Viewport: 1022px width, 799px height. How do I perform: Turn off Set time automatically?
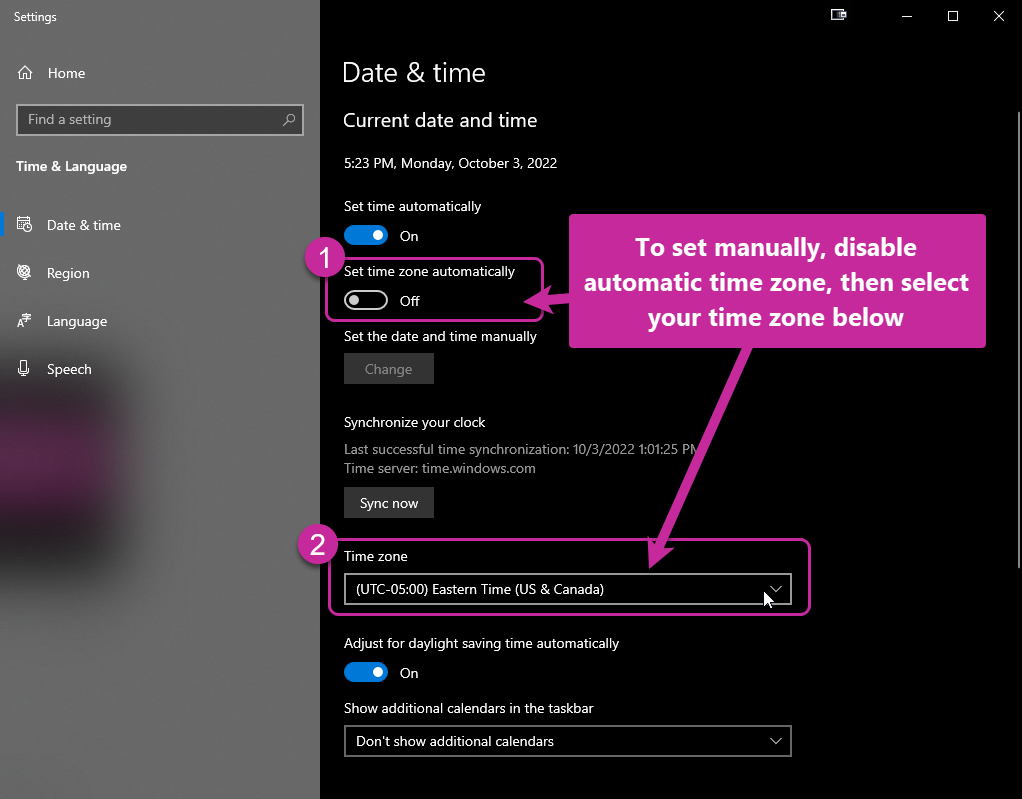pyautogui.click(x=366, y=235)
